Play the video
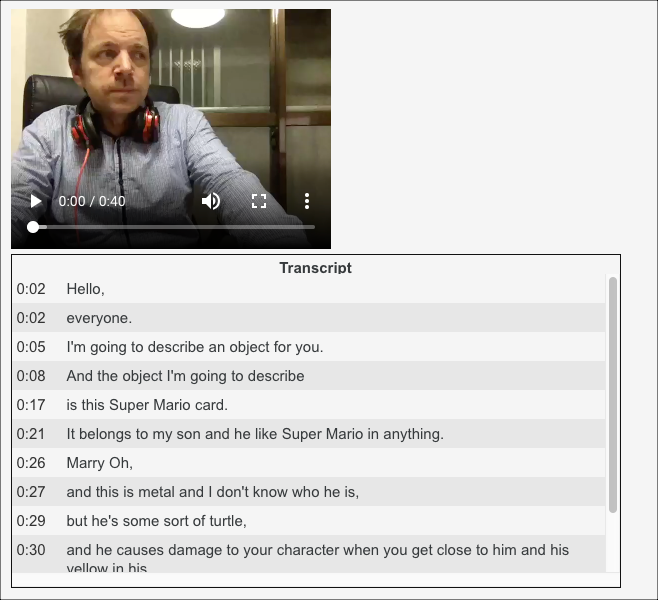 36,201
